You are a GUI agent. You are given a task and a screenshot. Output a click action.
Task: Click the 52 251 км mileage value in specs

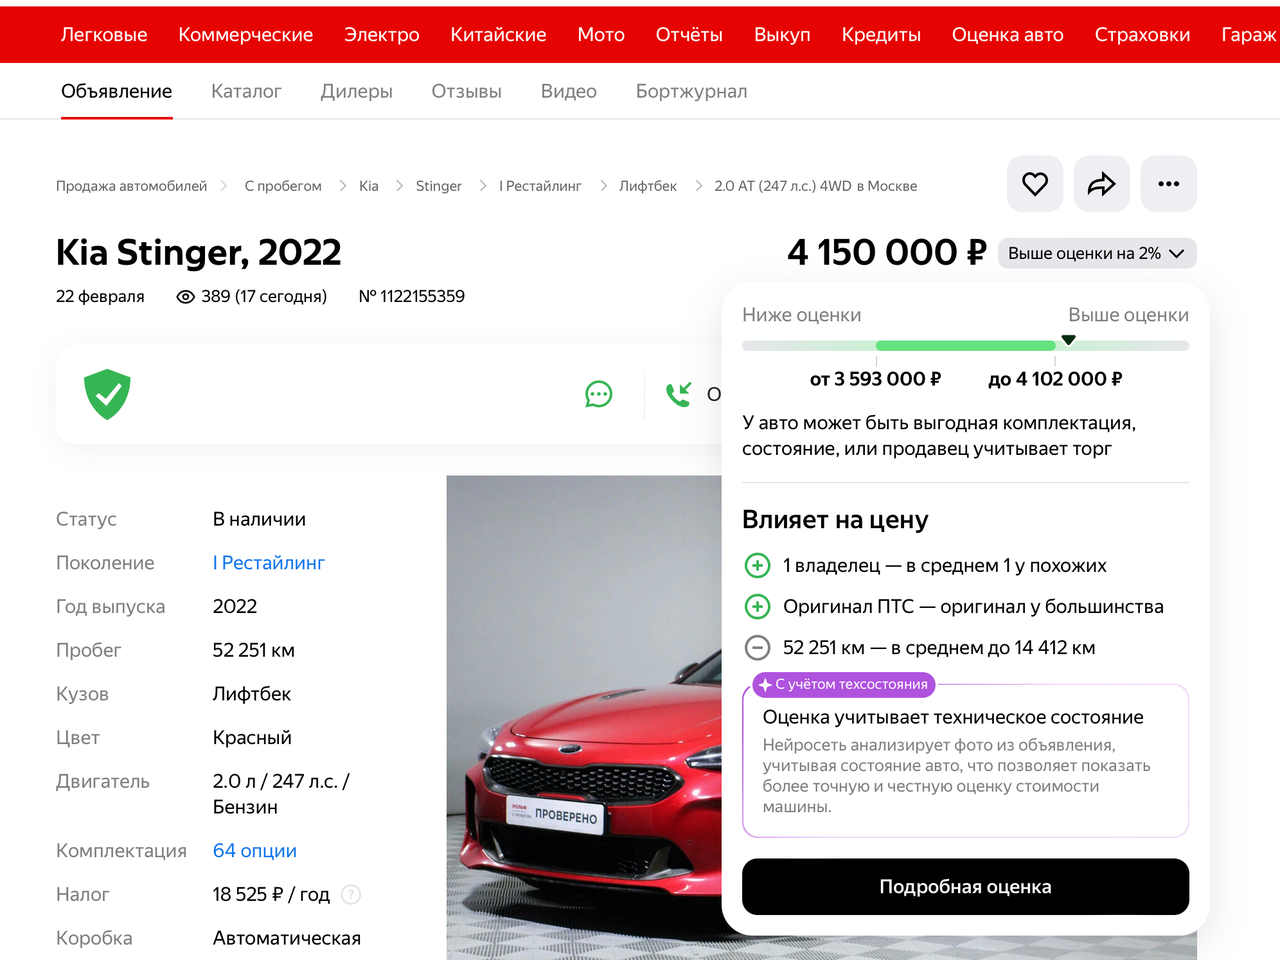(254, 651)
